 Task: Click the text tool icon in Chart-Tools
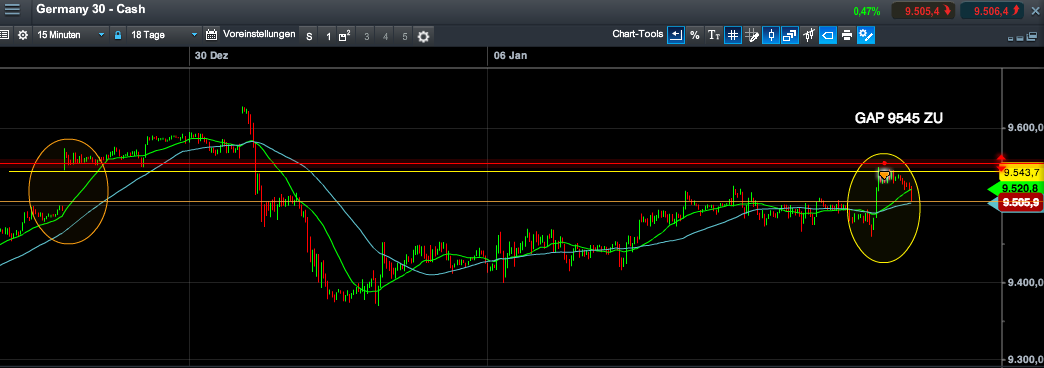tap(714, 35)
